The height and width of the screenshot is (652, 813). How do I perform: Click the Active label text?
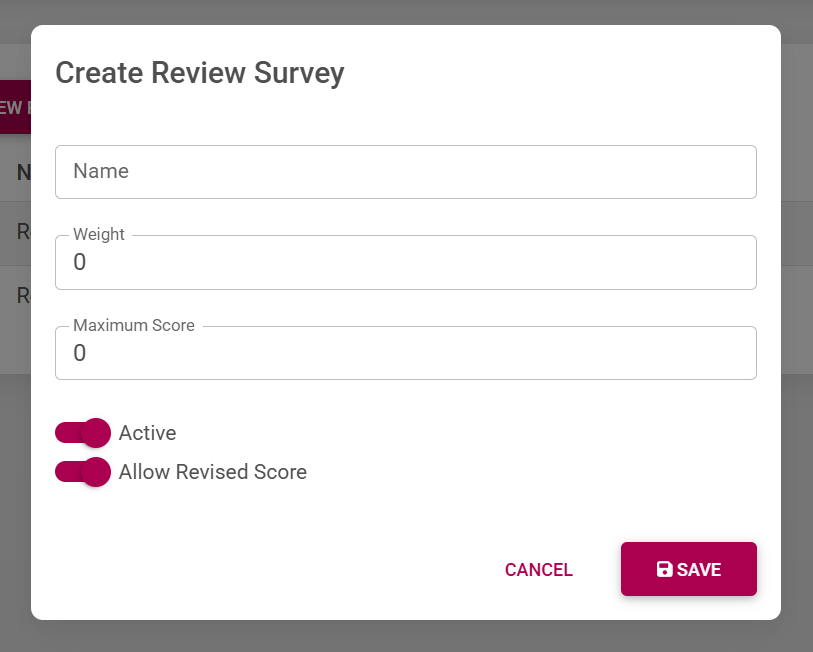coord(148,433)
